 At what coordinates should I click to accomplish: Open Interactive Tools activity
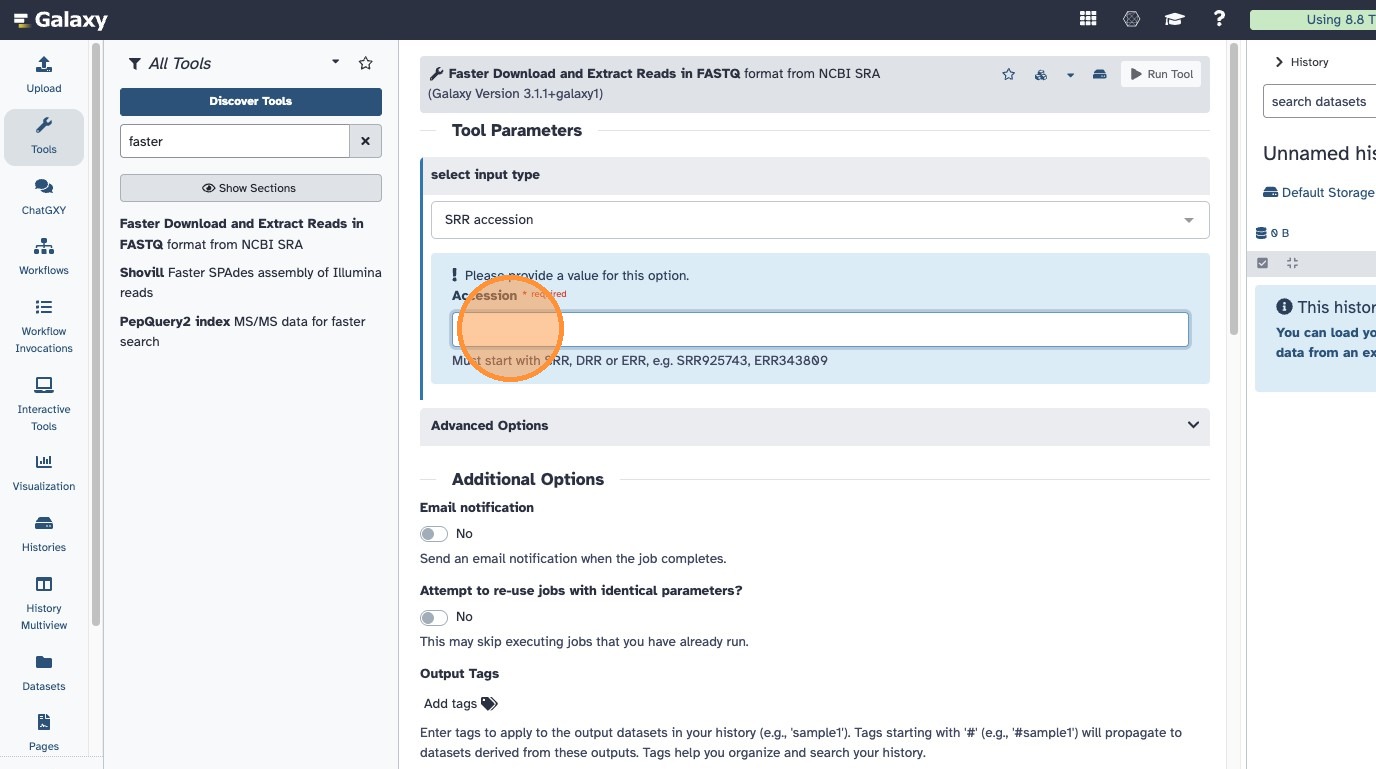(44, 404)
